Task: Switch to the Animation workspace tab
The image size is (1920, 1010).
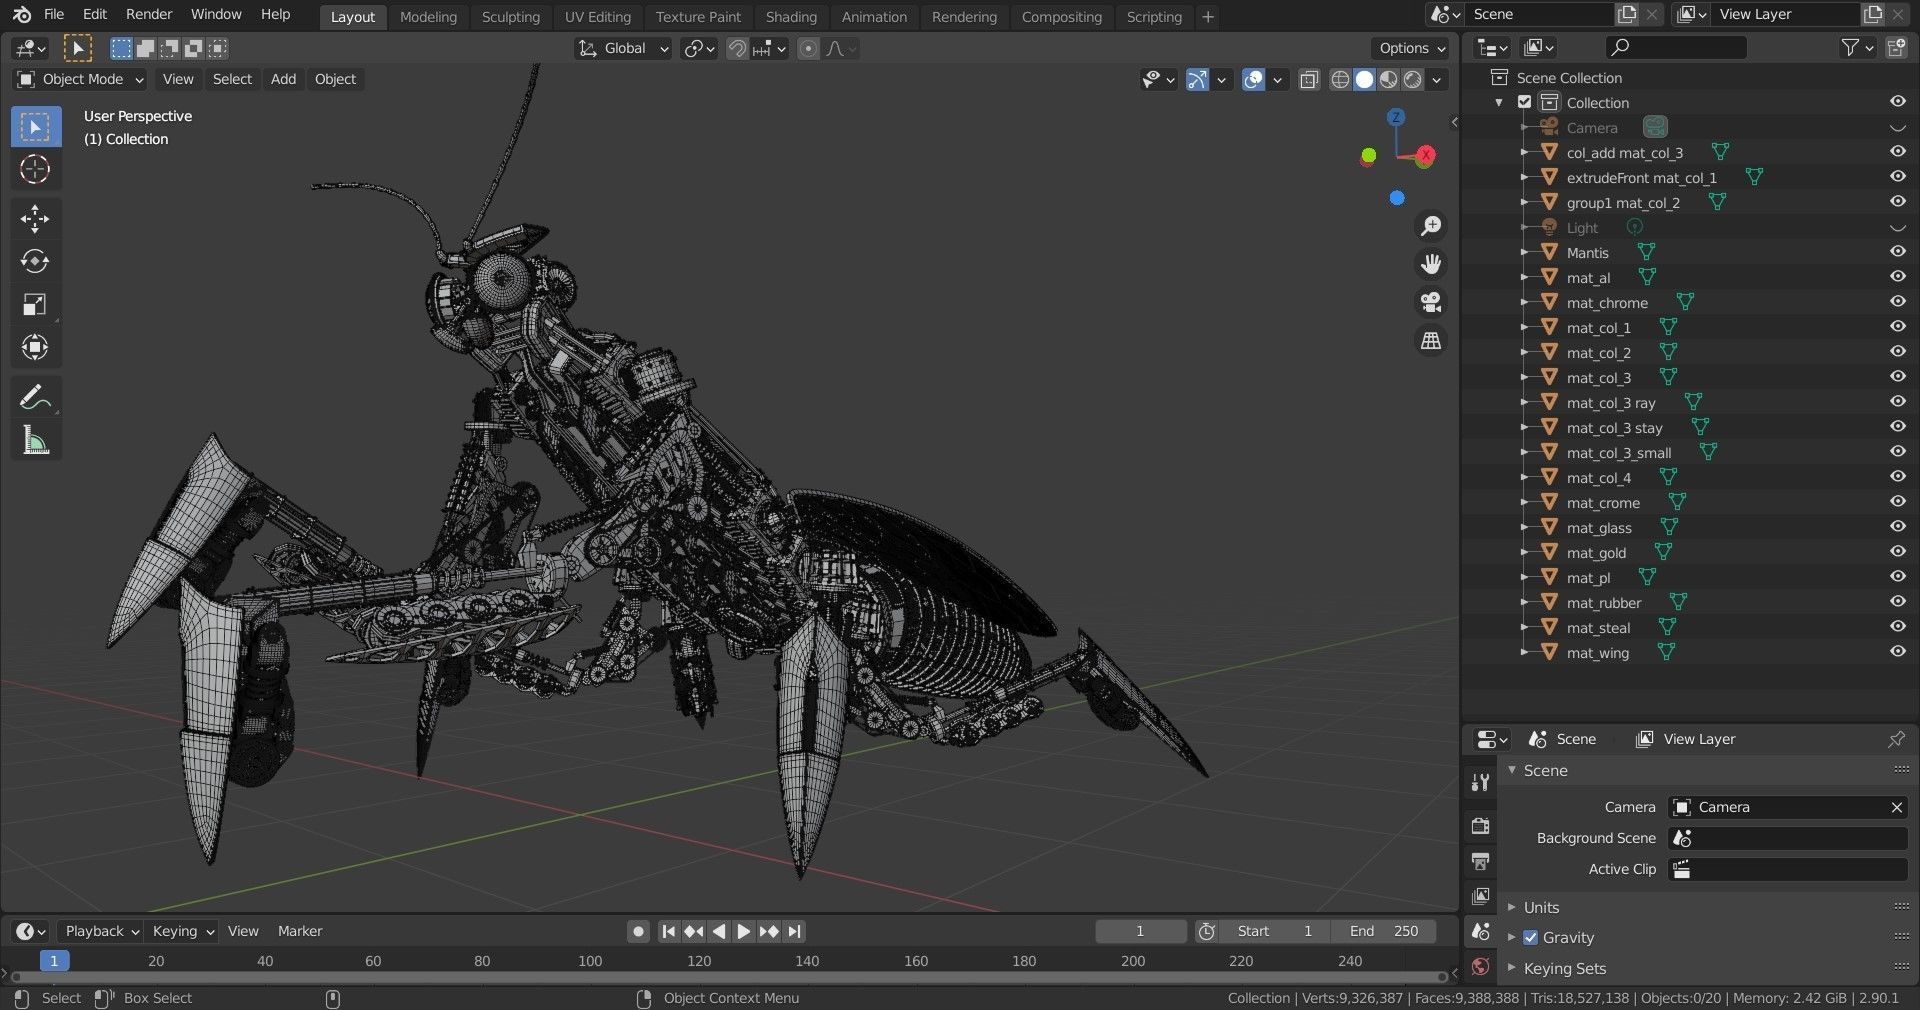Action: 874,17
